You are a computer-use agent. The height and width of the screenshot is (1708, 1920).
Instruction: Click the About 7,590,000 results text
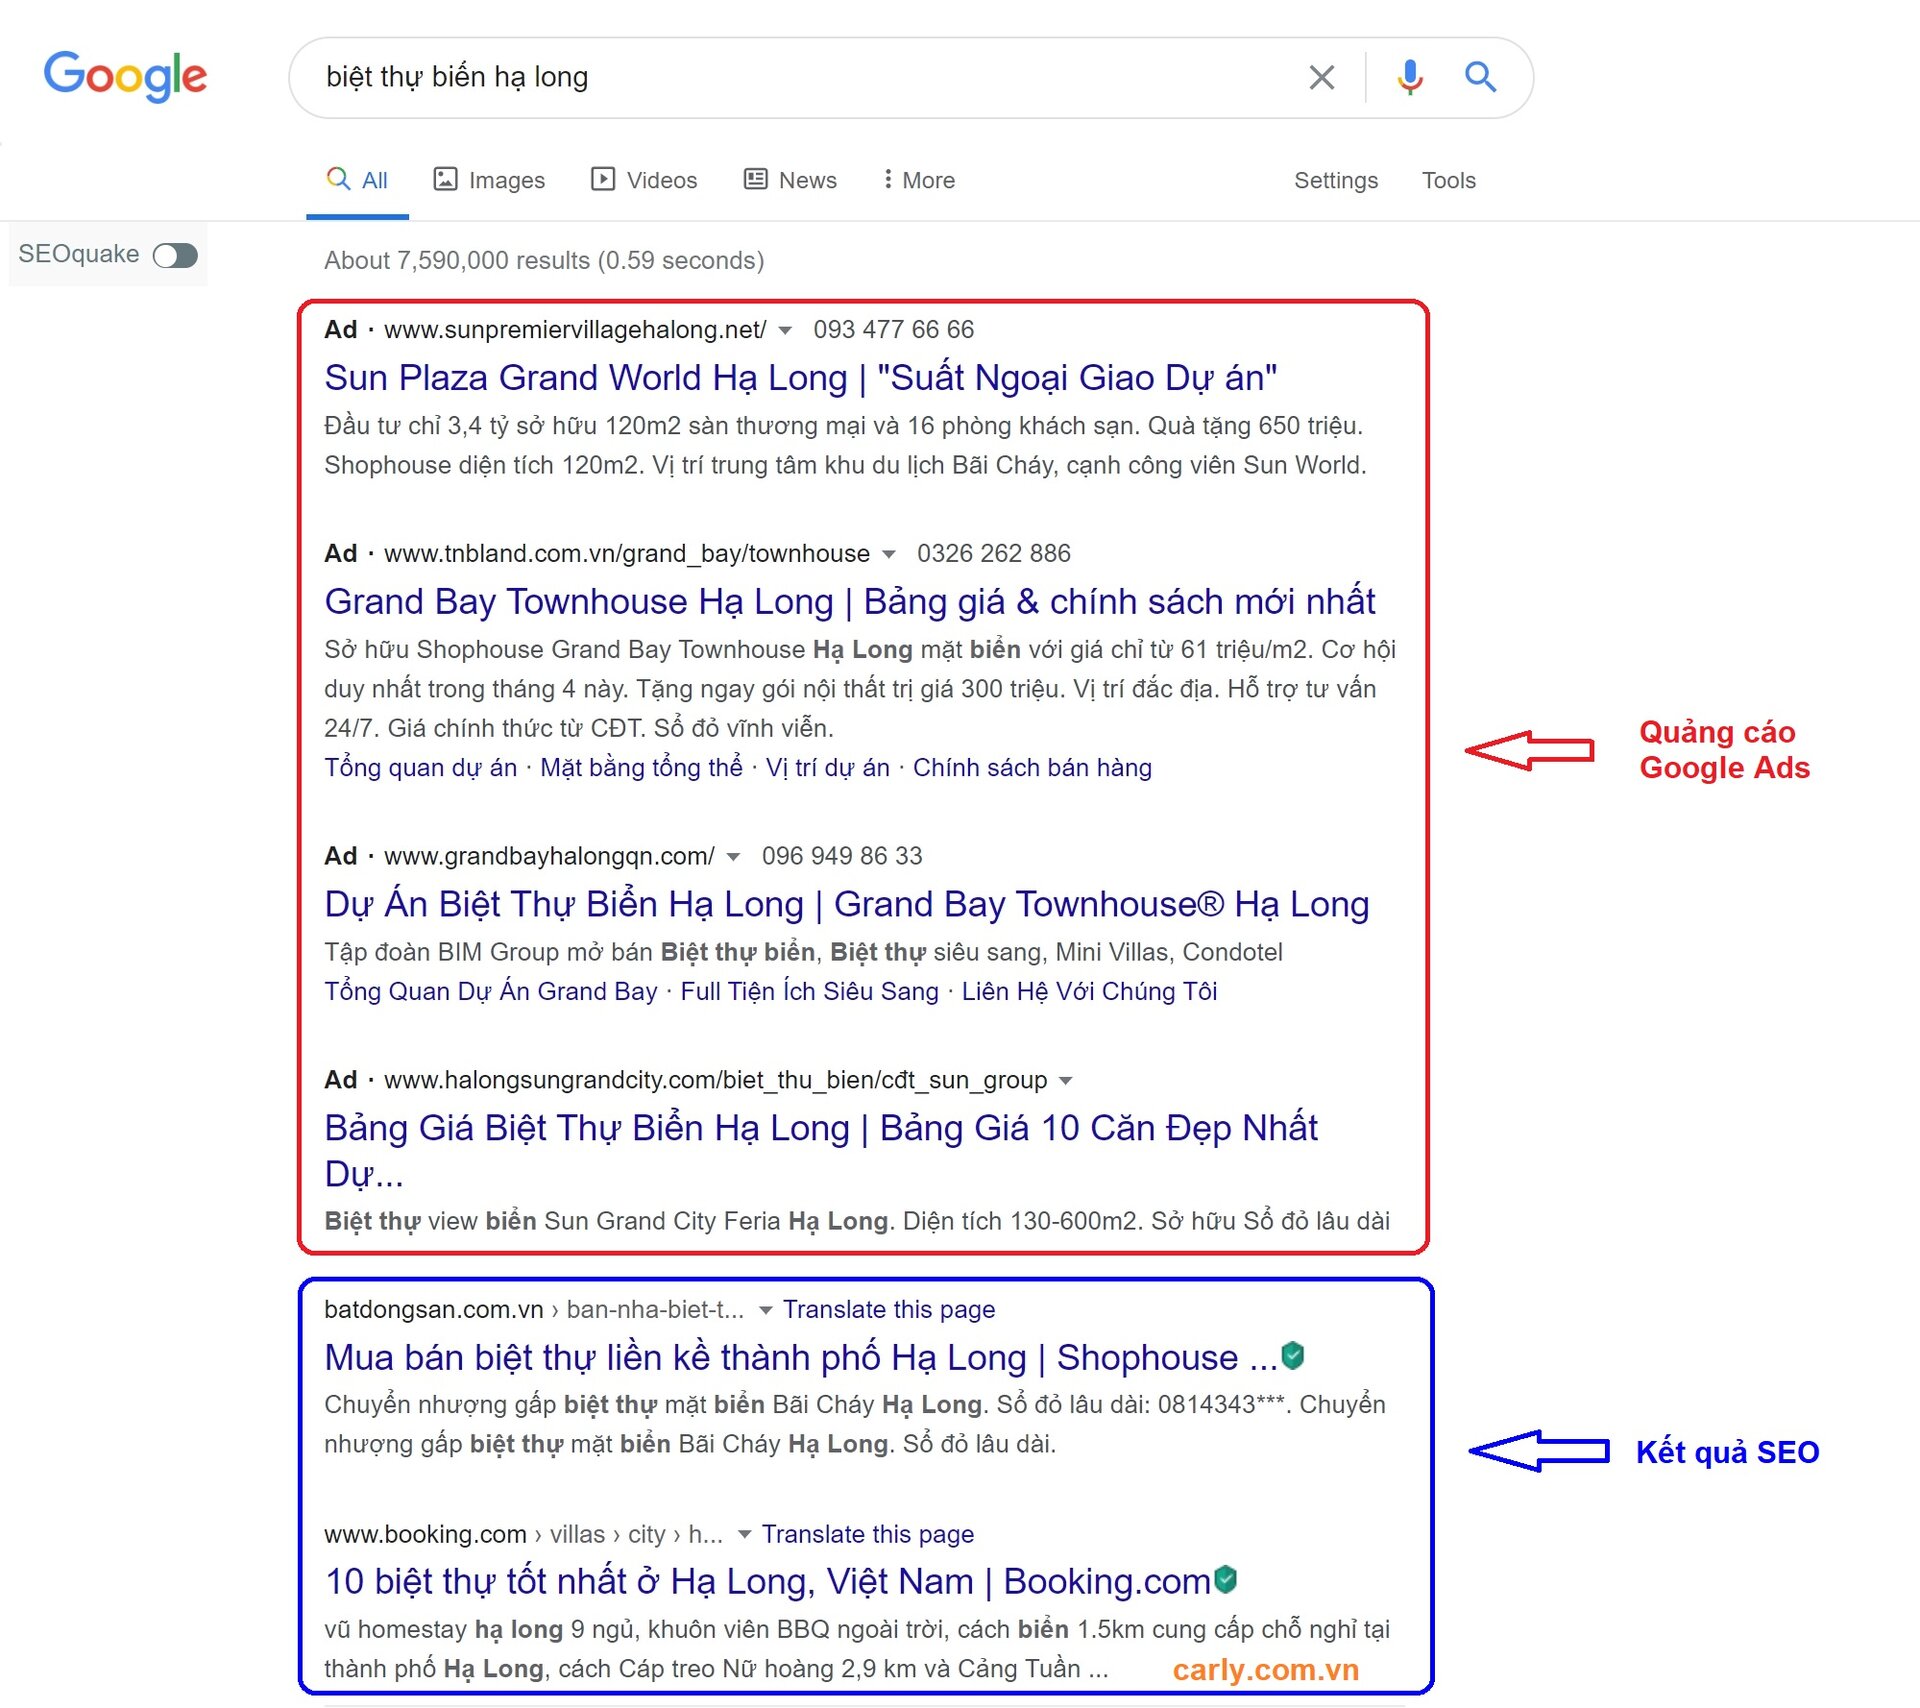(x=544, y=261)
